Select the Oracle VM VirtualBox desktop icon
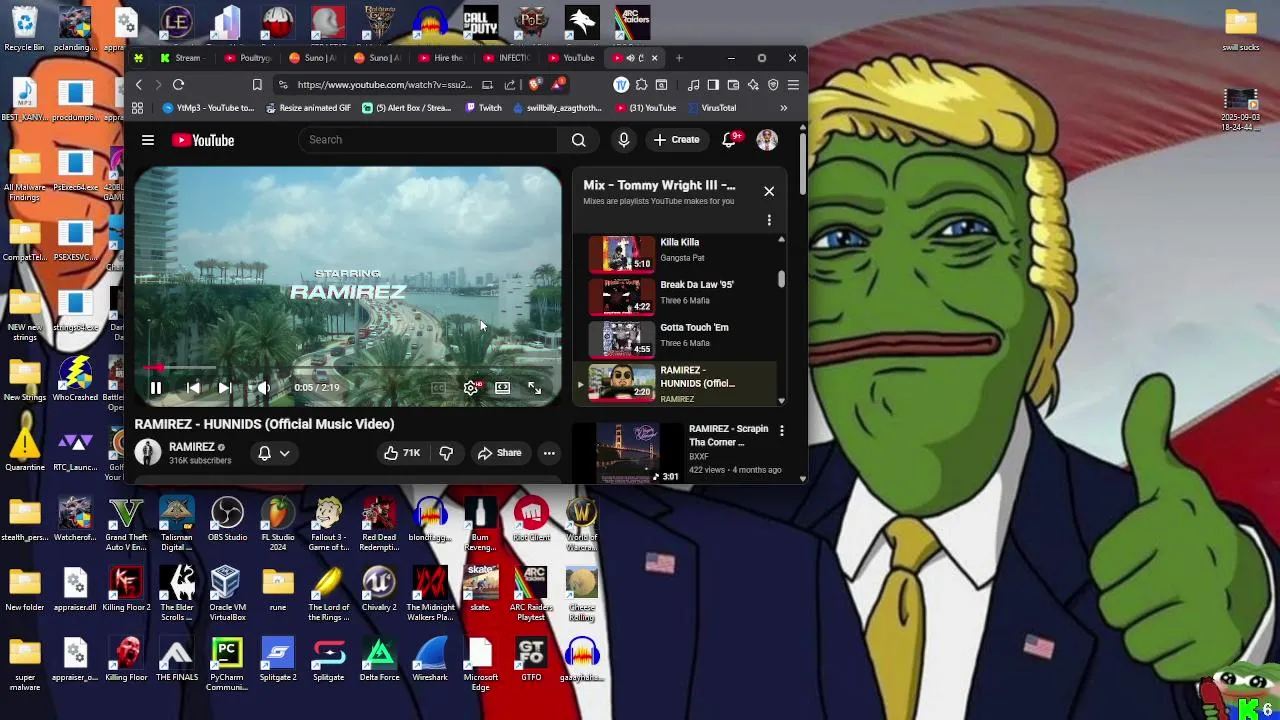 click(227, 593)
